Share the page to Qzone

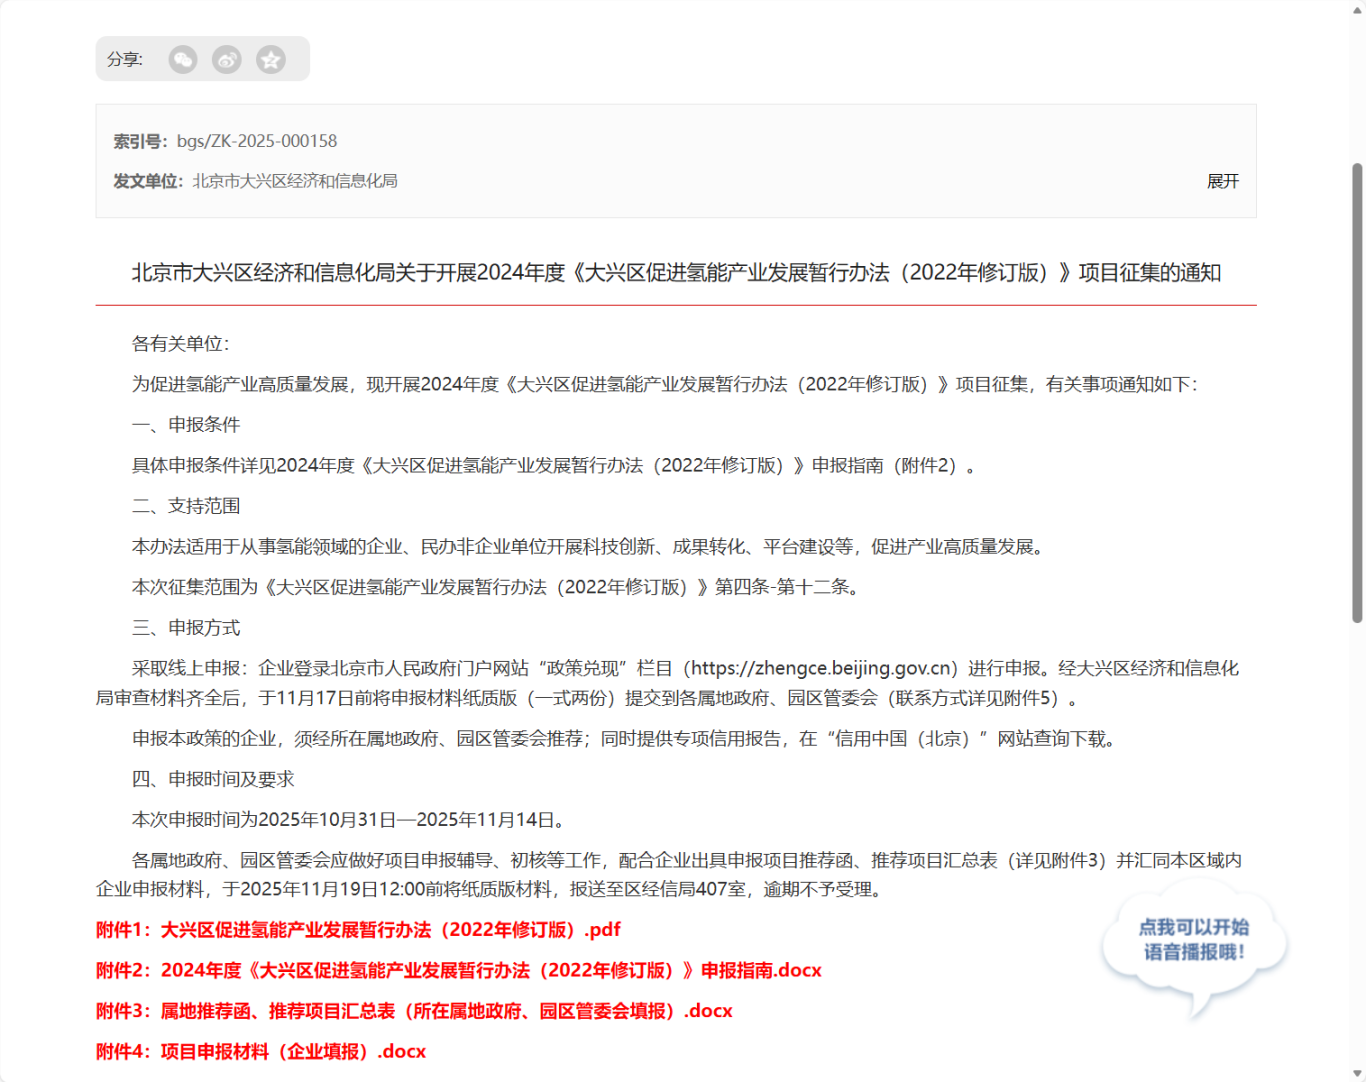click(271, 59)
